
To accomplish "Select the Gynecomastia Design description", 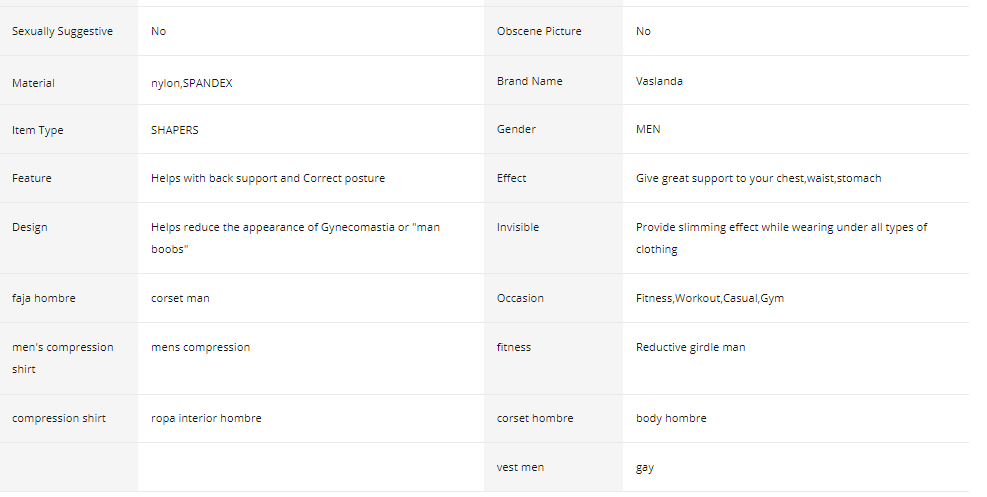I will [x=295, y=238].
